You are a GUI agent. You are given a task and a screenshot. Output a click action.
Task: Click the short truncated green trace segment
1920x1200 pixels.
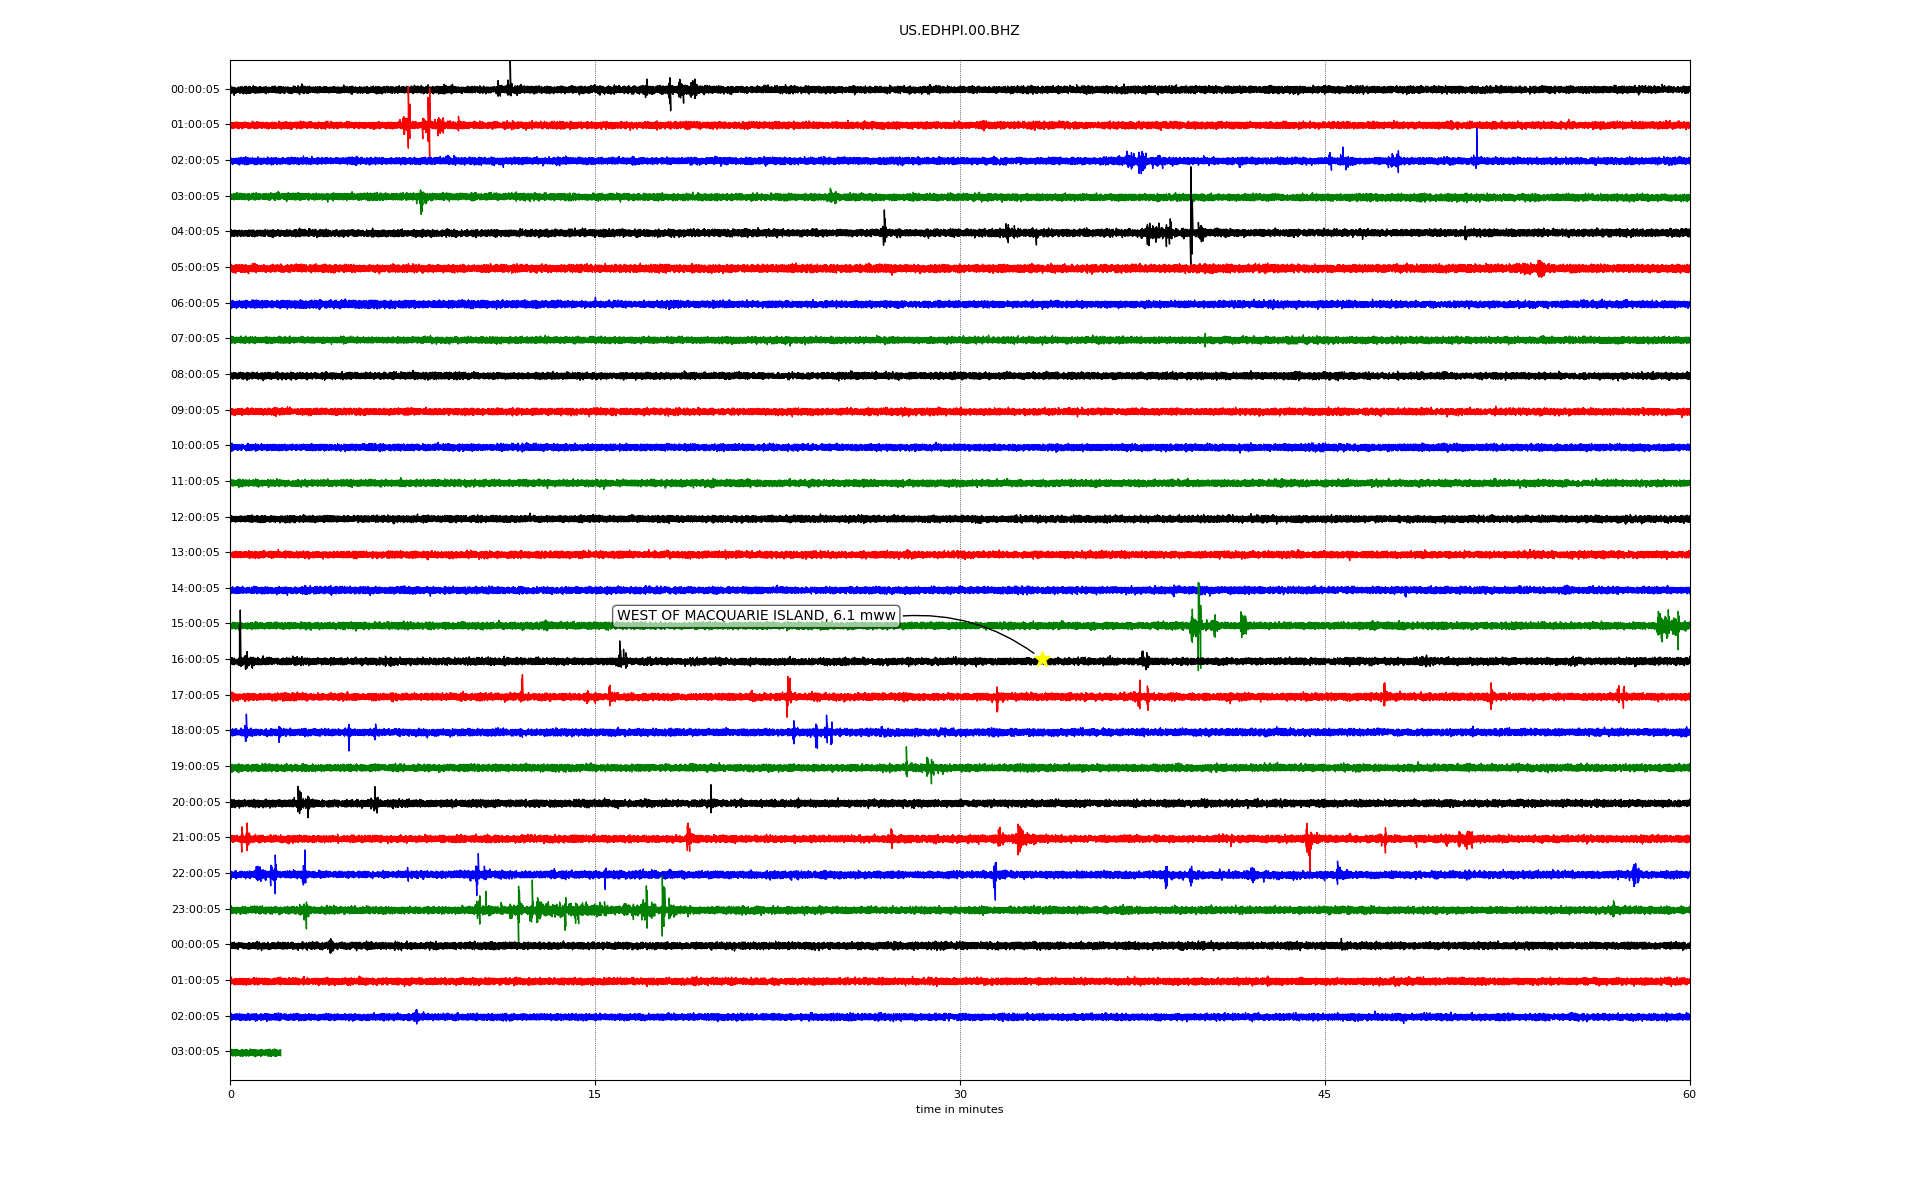tap(256, 1052)
